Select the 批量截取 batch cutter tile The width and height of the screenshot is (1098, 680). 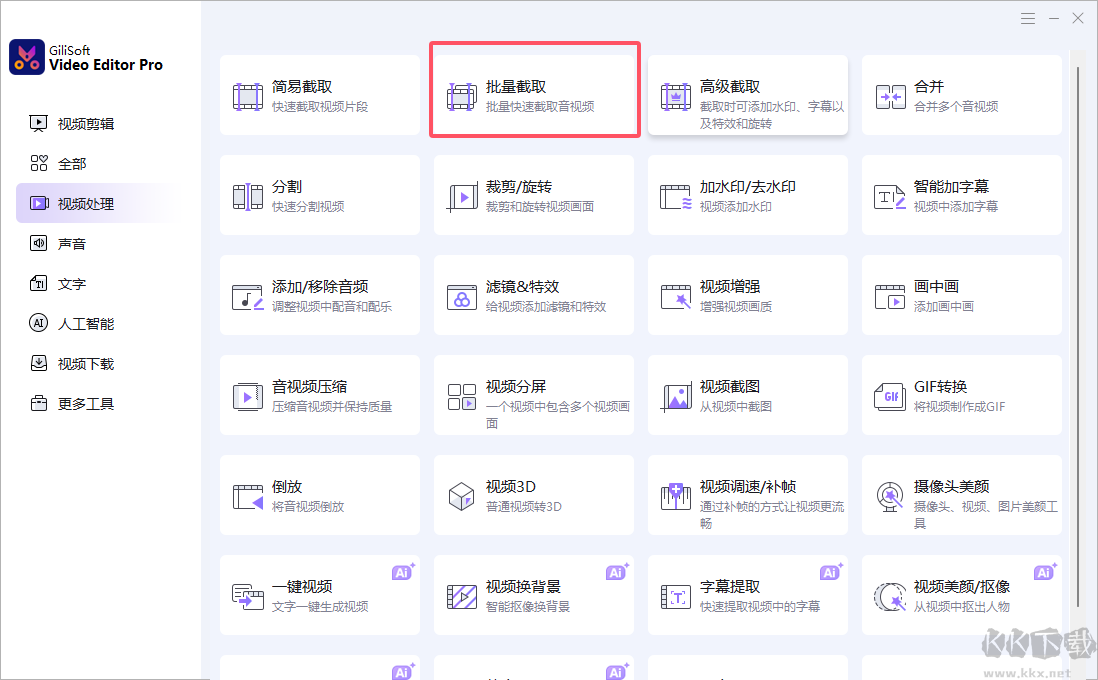[x=534, y=96]
